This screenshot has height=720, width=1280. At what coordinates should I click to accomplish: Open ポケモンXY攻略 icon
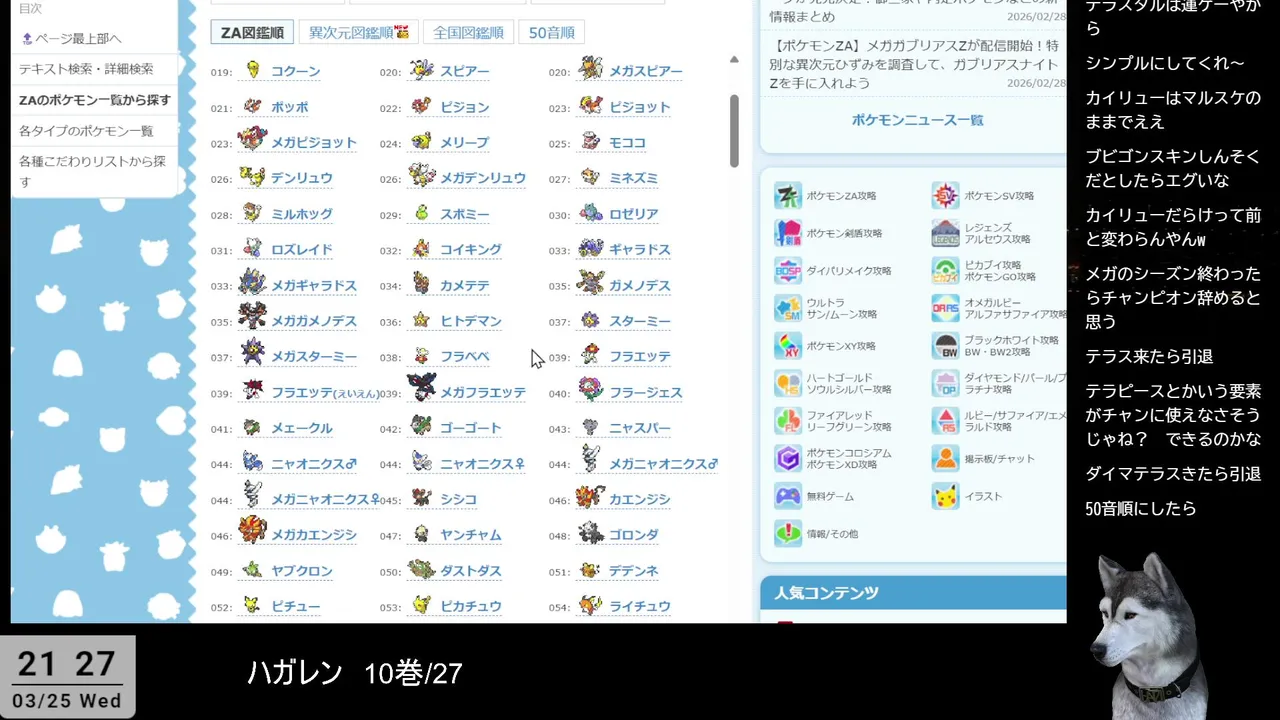(x=788, y=346)
